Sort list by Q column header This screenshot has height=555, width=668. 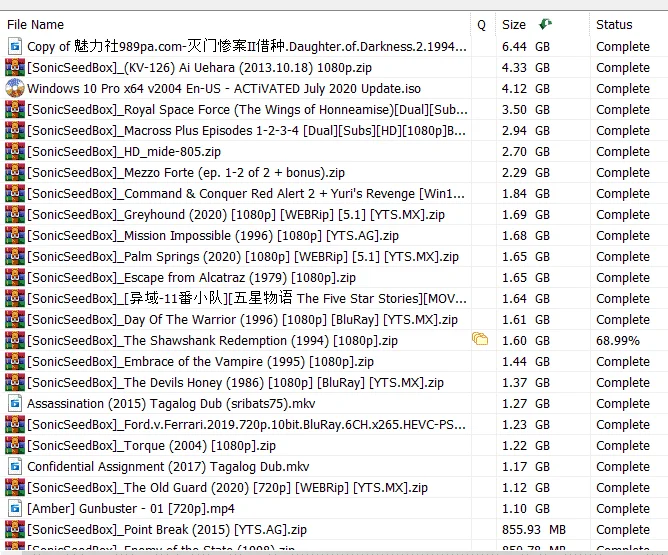tap(481, 25)
